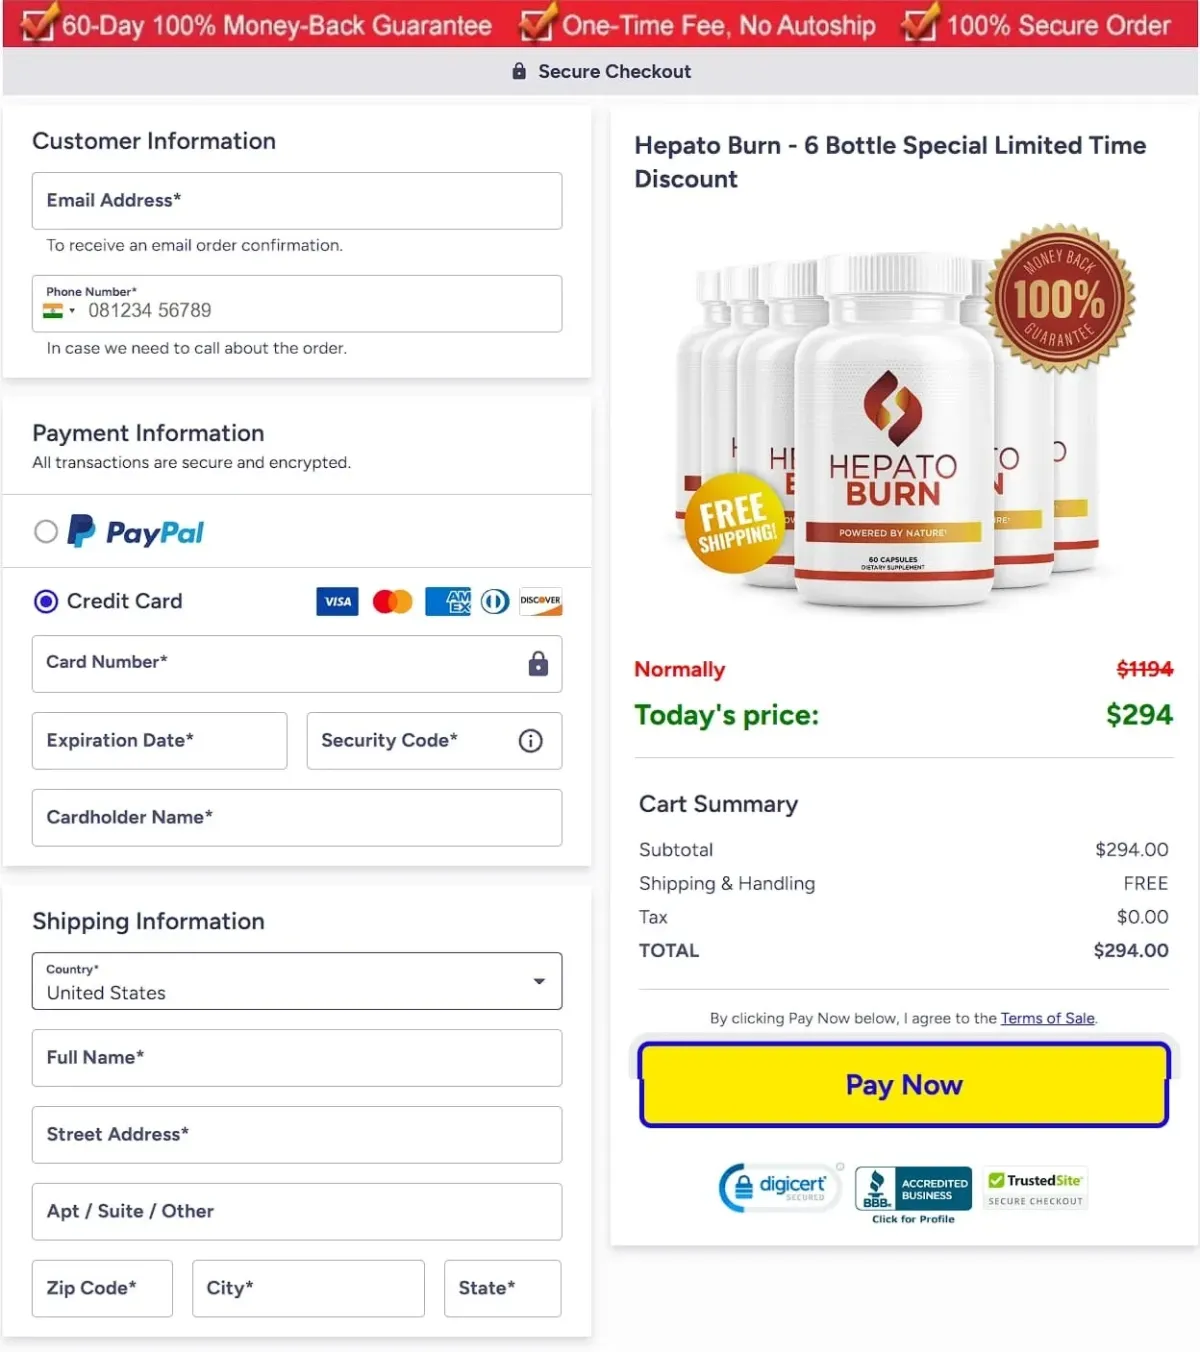1200x1352 pixels.
Task: Click the lock icon in Card Number field
Action: pyautogui.click(x=538, y=664)
